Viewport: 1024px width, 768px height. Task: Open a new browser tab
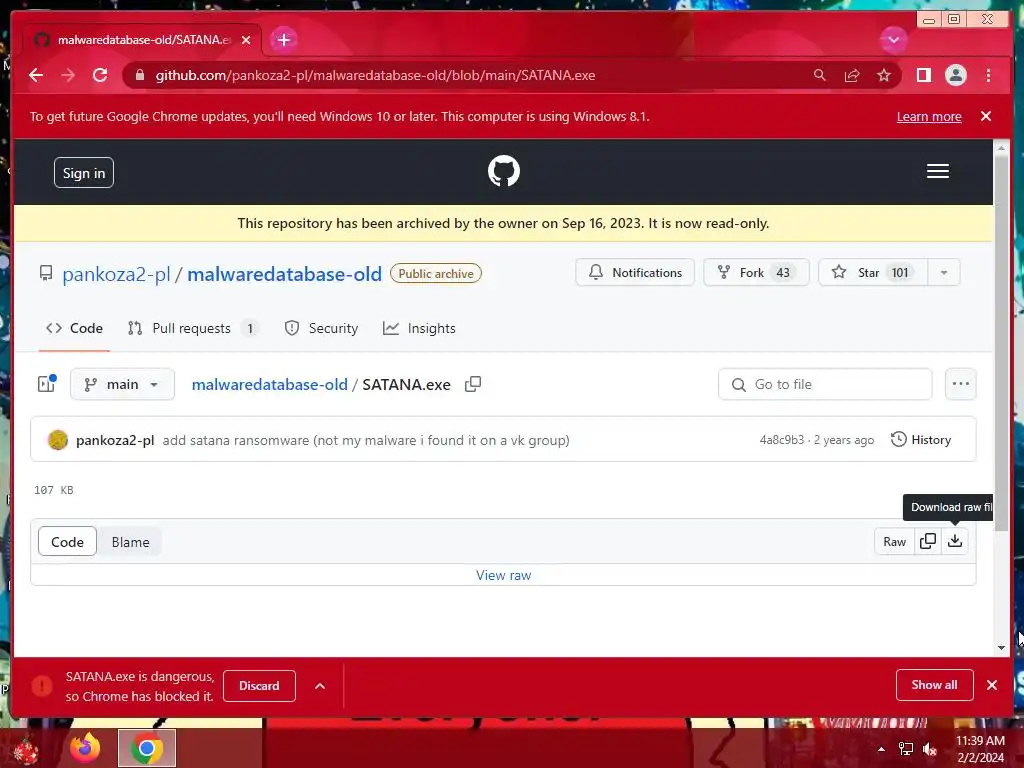(283, 40)
